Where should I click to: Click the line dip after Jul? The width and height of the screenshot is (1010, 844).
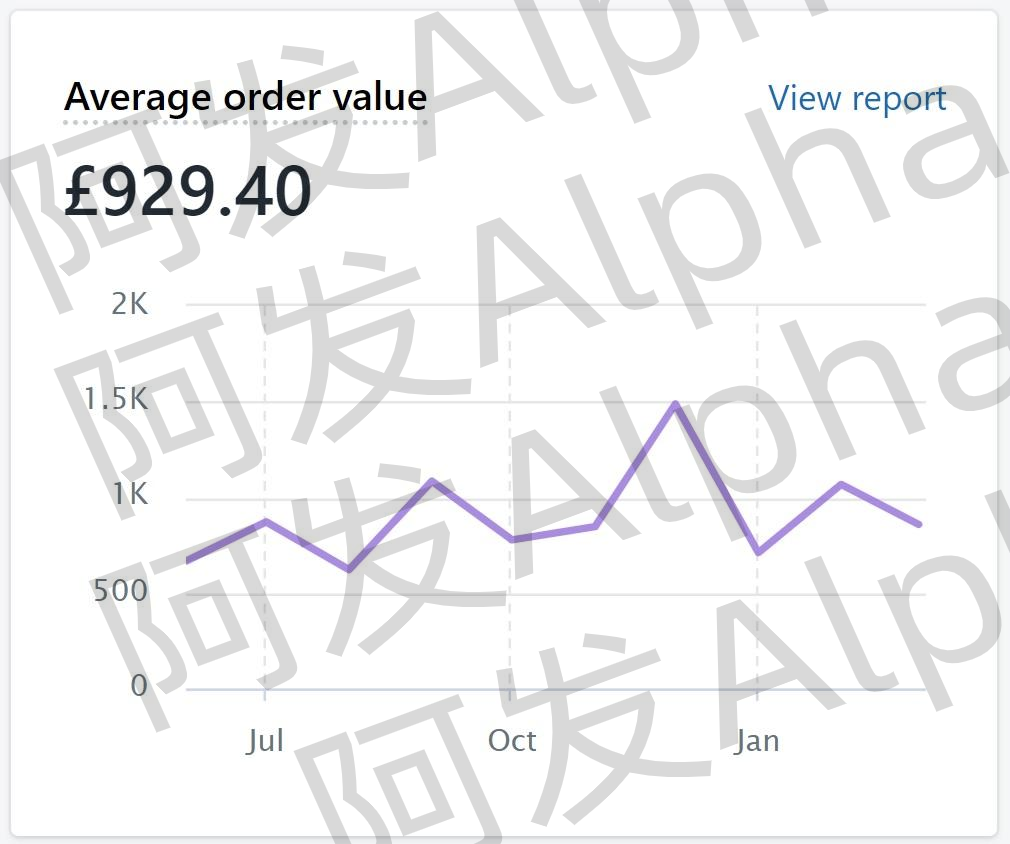tap(348, 570)
